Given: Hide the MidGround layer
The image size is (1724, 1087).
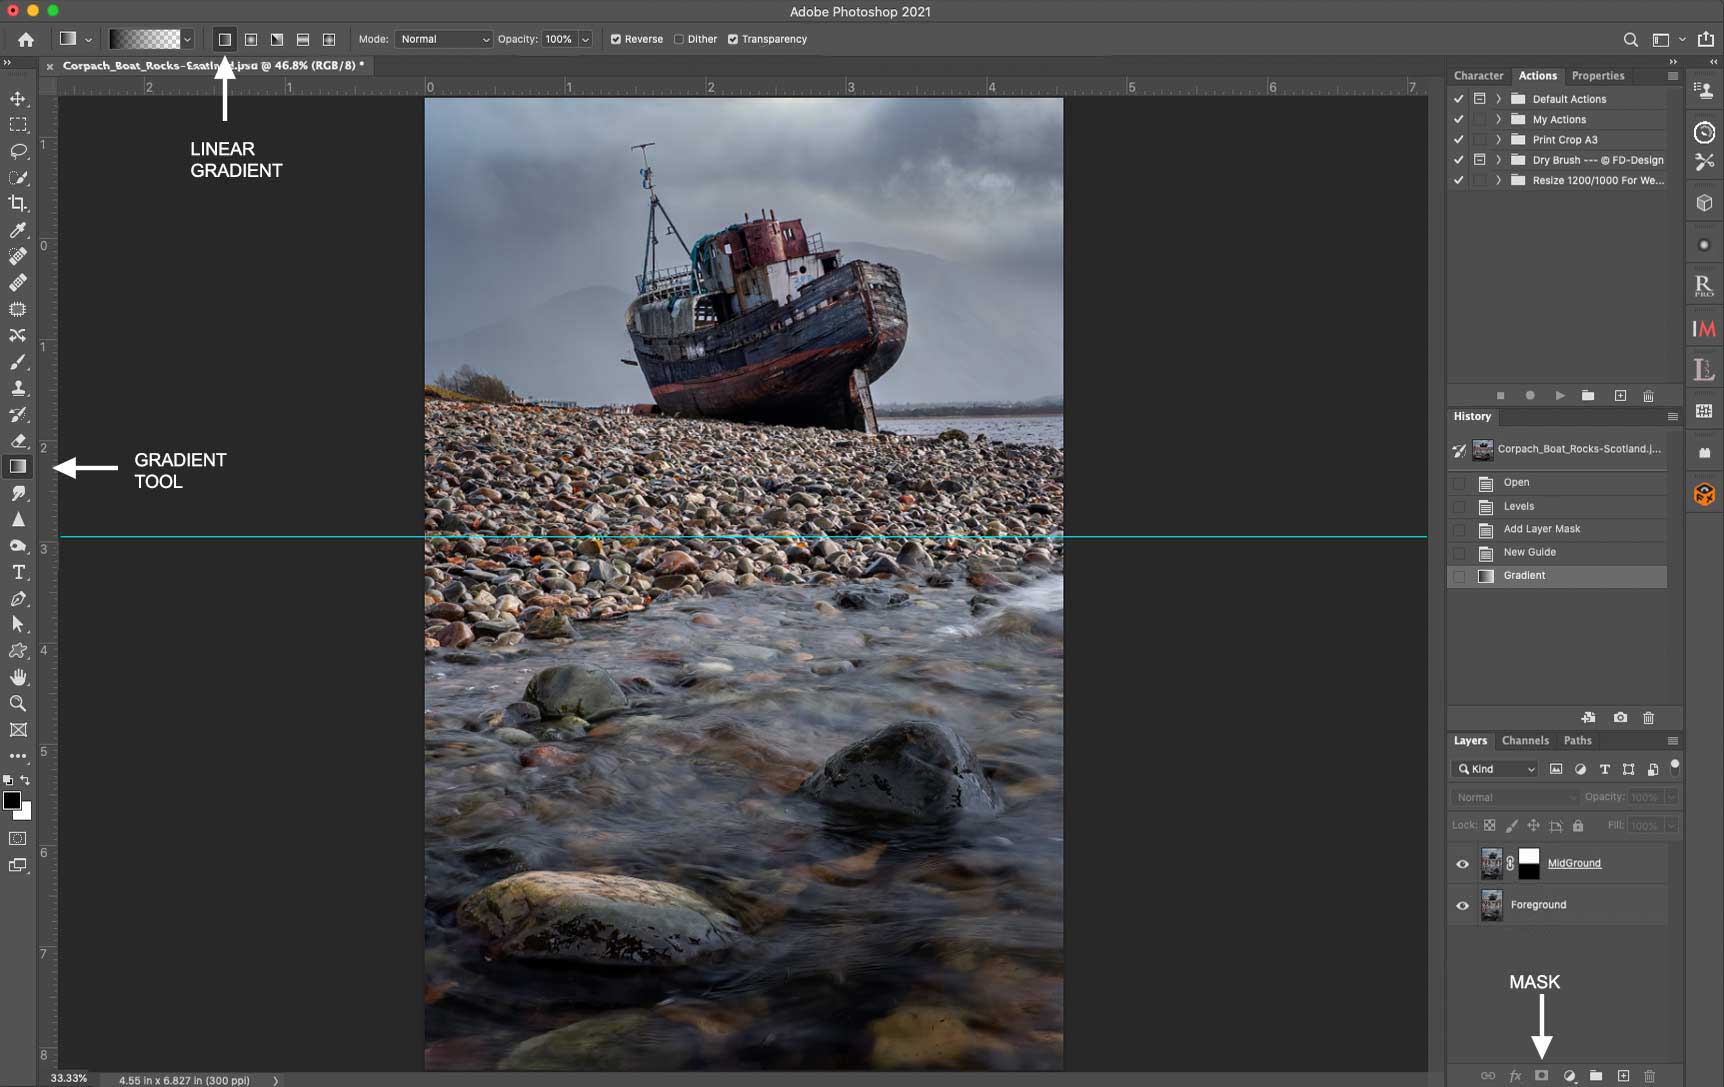Looking at the screenshot, I should click(1462, 864).
